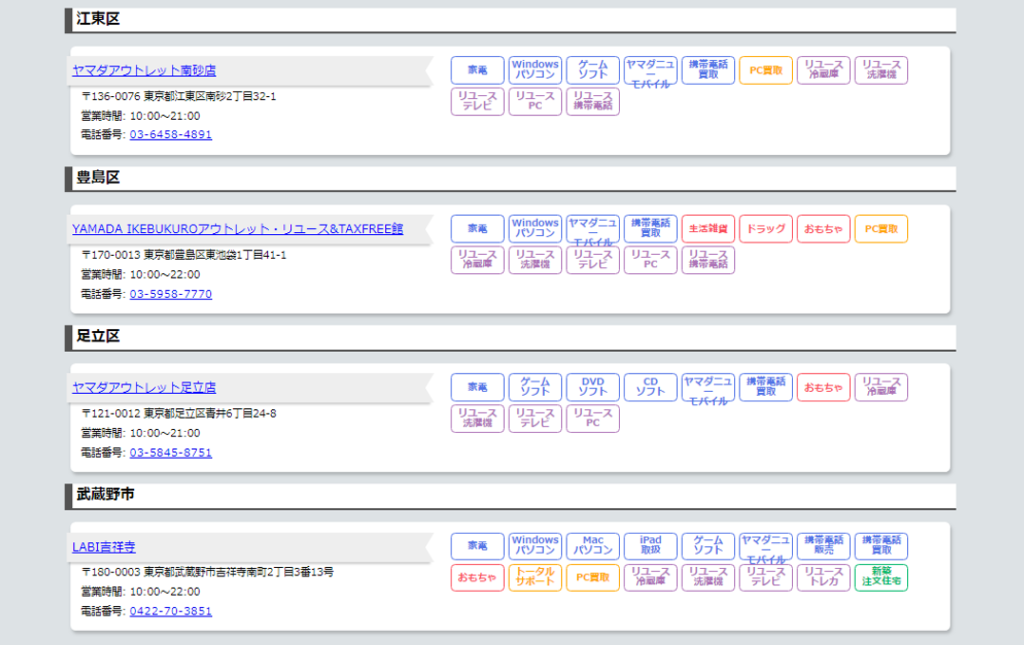This screenshot has height=645, width=1024.
Task: Click 携帯電話販売 tag for LABI吉祥寺
Action: [x=824, y=546]
